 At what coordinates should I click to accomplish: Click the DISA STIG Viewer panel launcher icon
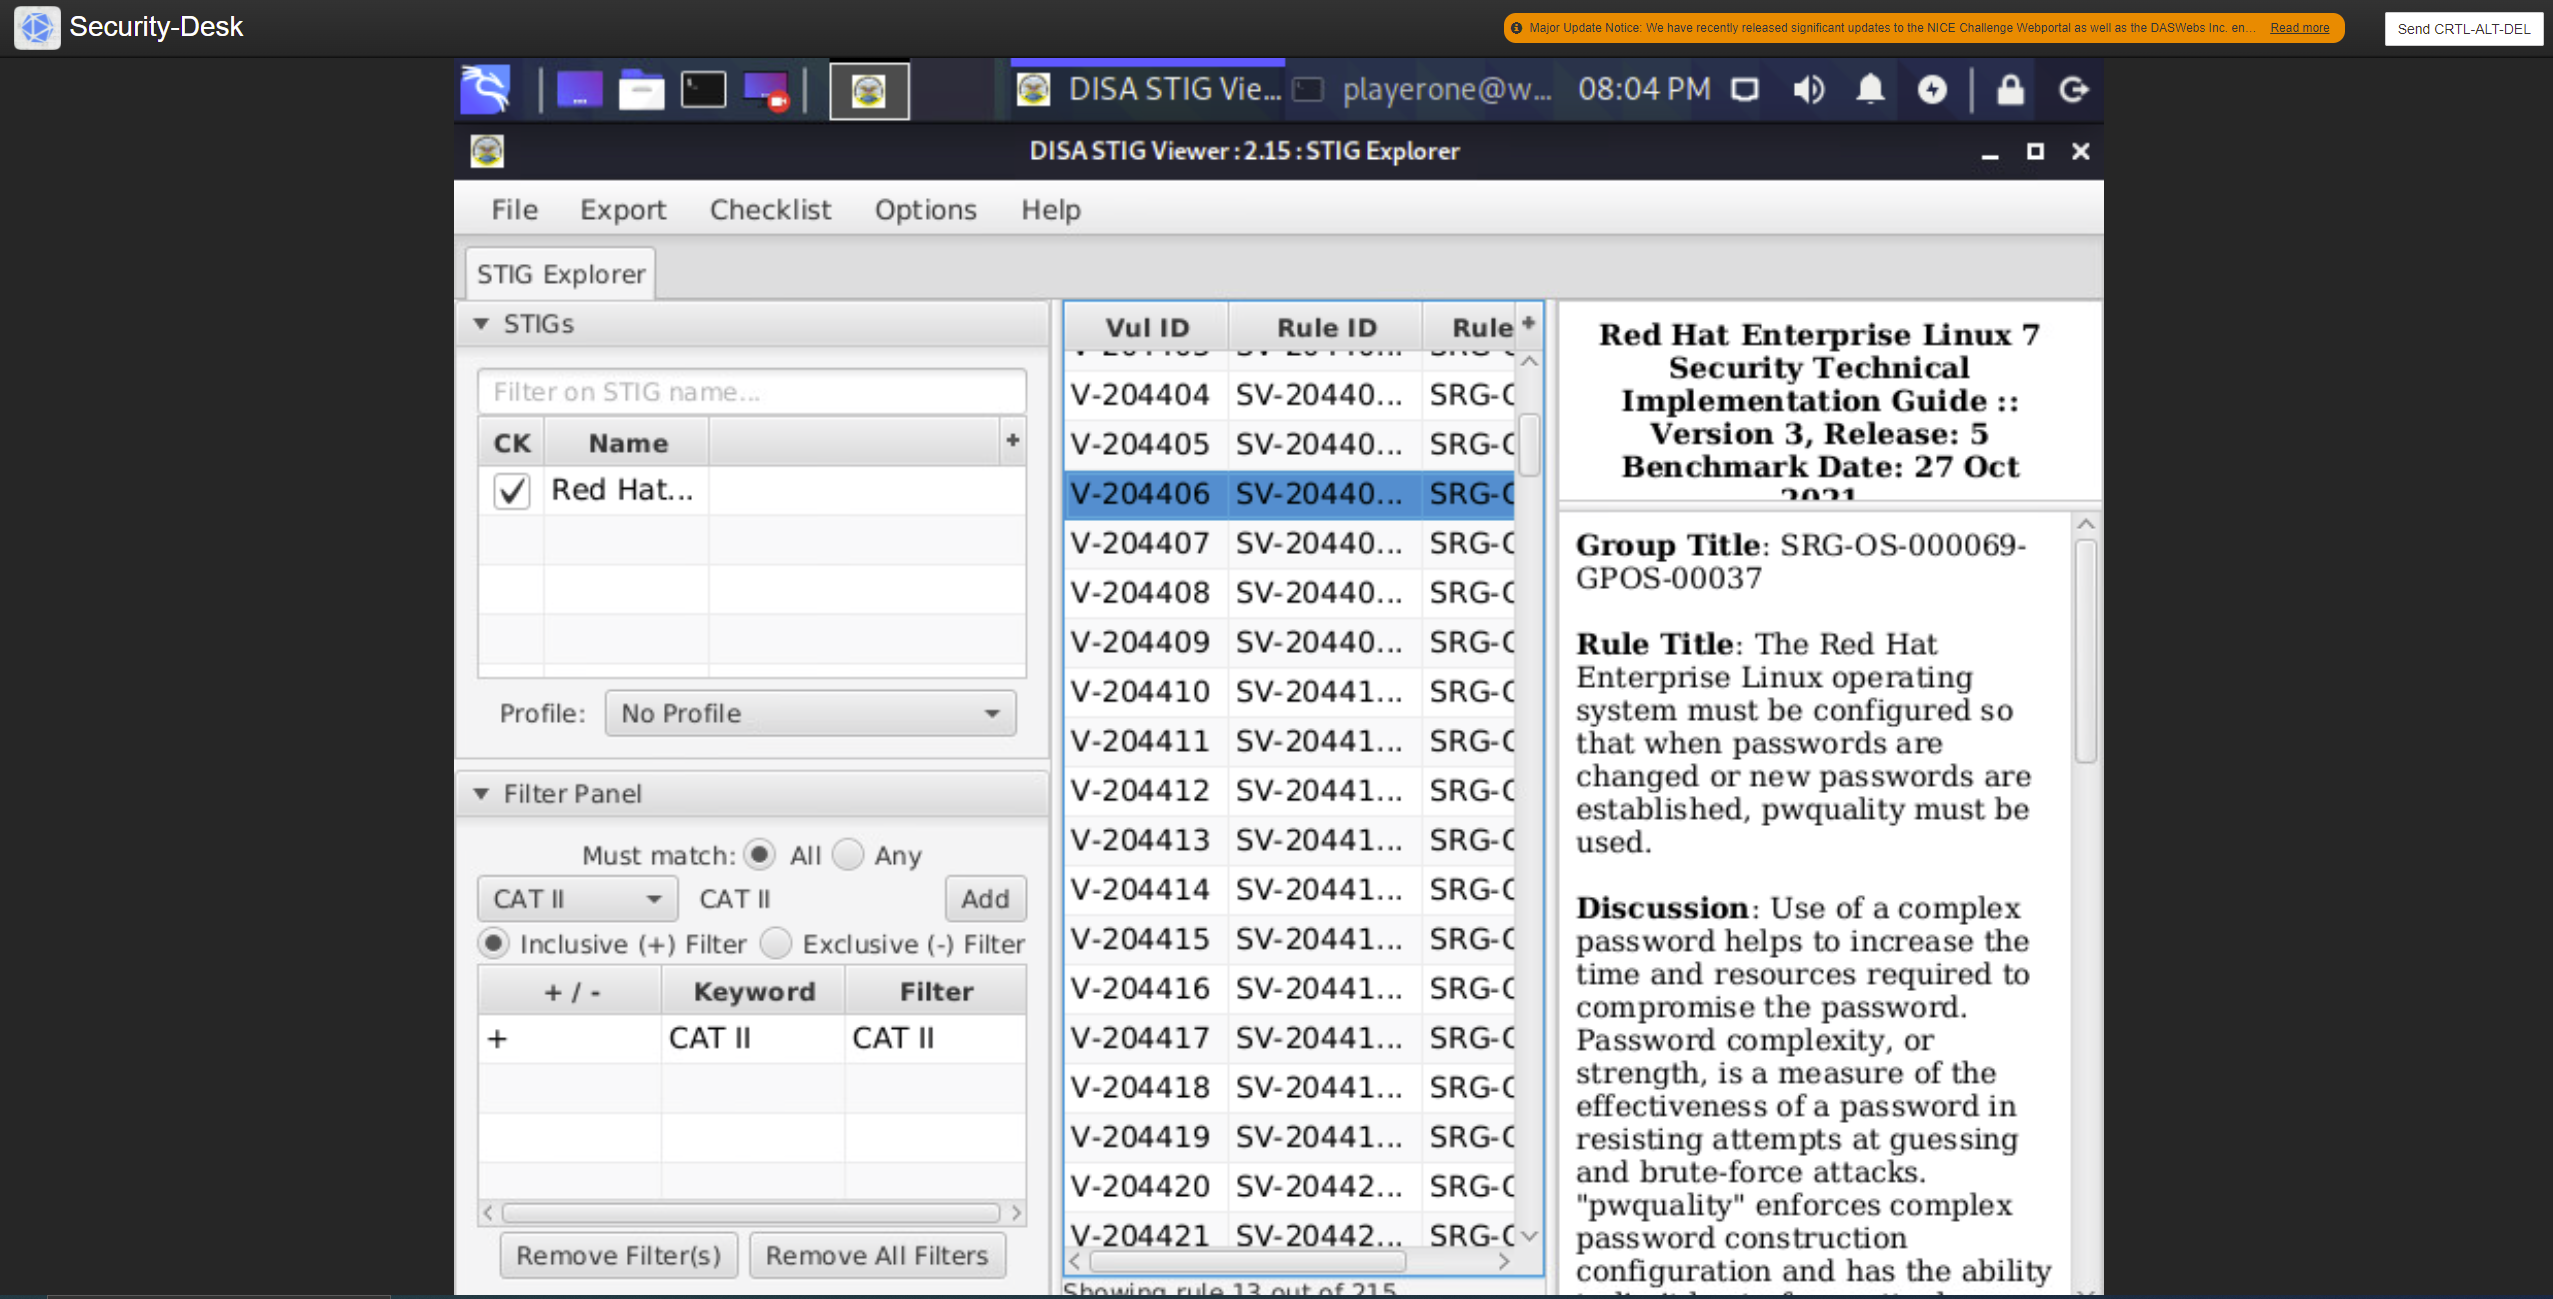click(869, 91)
